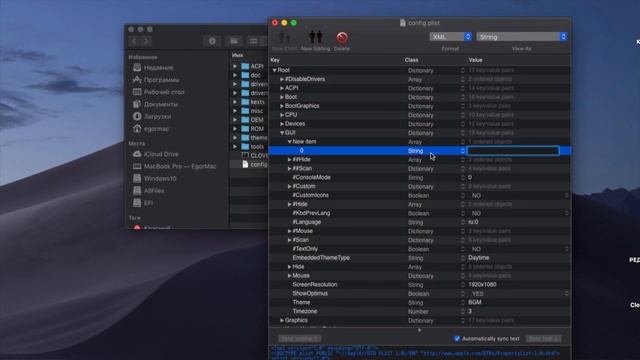Click the 1920x1080 ScreenResolution value
The width and height of the screenshot is (640, 360).
(482, 284)
